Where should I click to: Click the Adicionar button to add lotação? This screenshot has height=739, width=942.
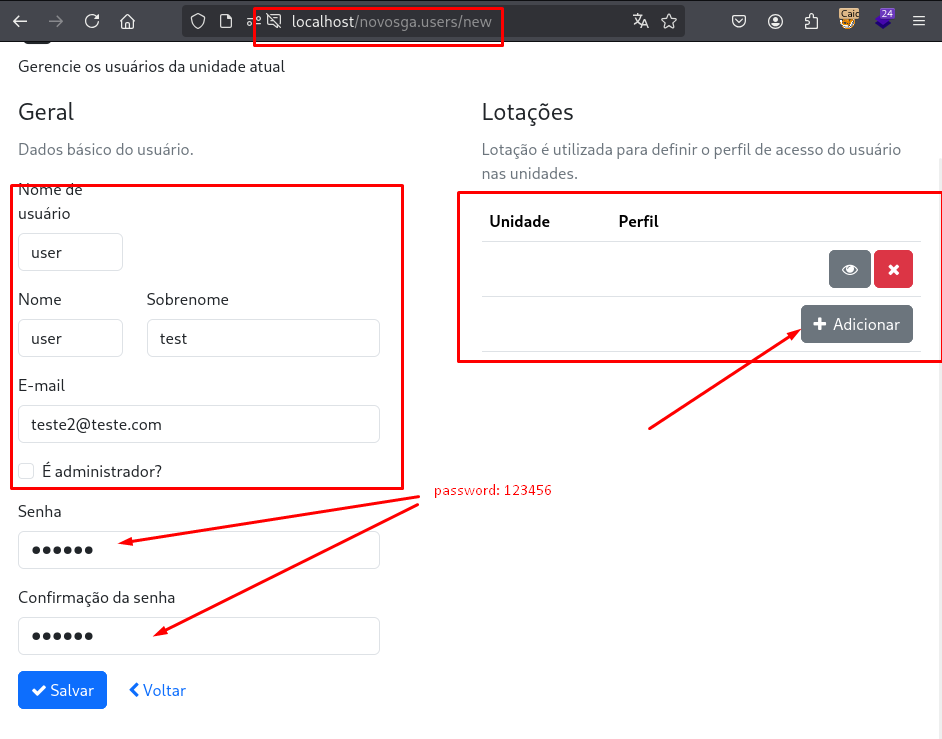click(x=856, y=324)
